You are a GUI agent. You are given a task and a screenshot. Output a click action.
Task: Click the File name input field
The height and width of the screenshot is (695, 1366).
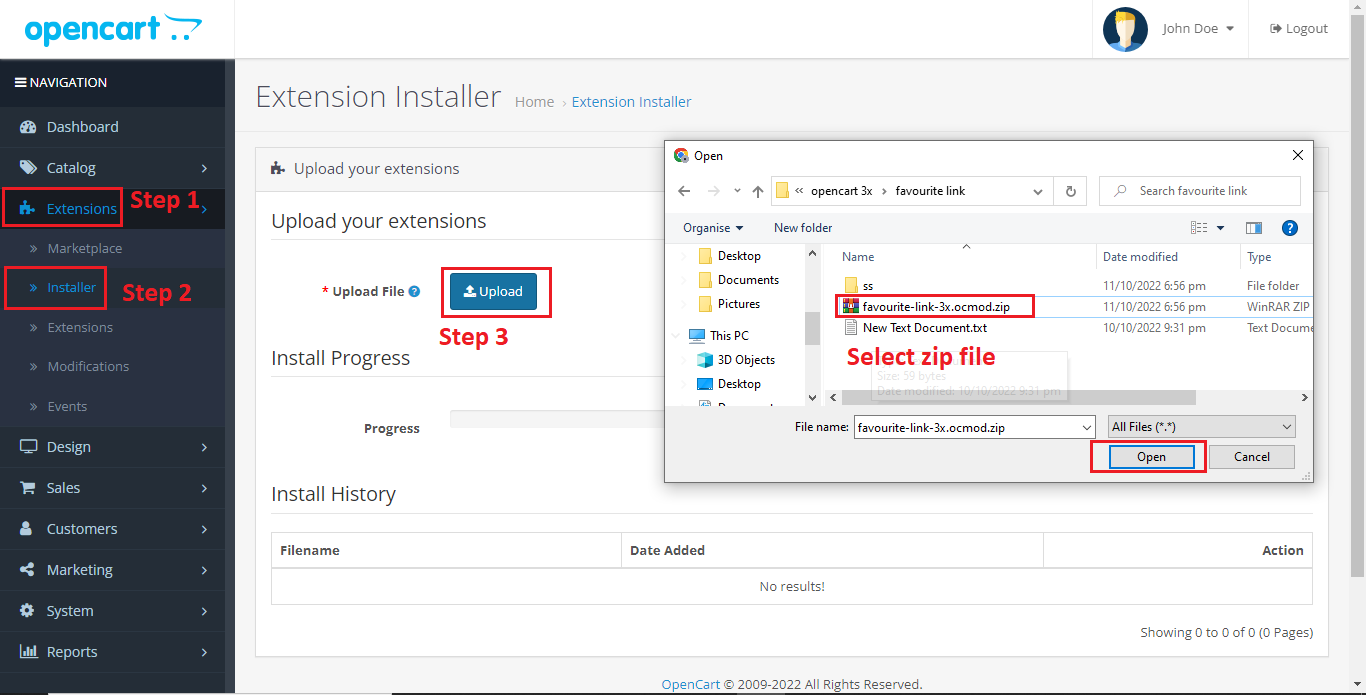coord(966,427)
